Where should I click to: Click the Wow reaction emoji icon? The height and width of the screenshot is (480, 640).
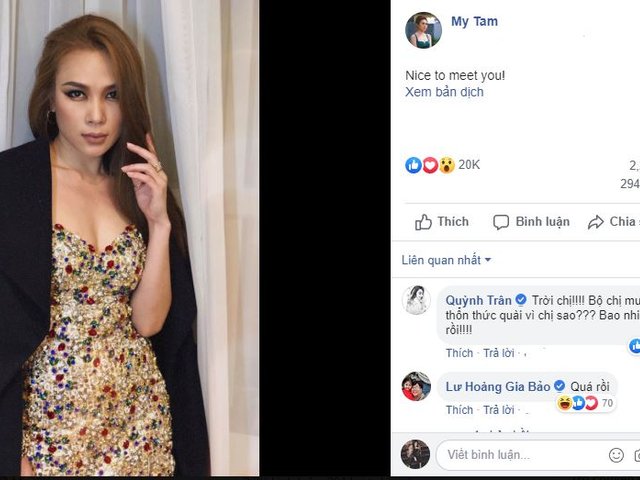click(446, 165)
